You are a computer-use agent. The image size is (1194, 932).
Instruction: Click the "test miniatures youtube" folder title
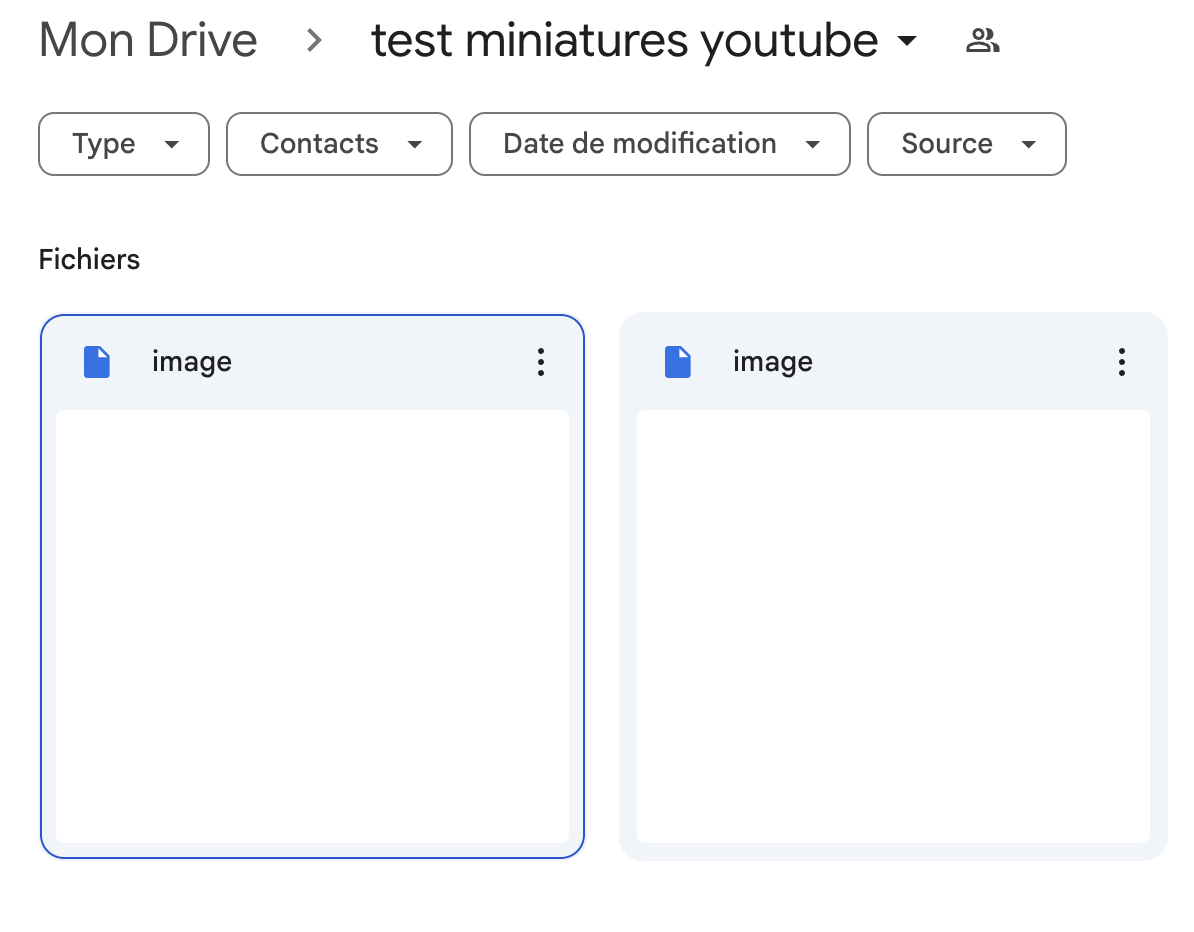(625, 41)
